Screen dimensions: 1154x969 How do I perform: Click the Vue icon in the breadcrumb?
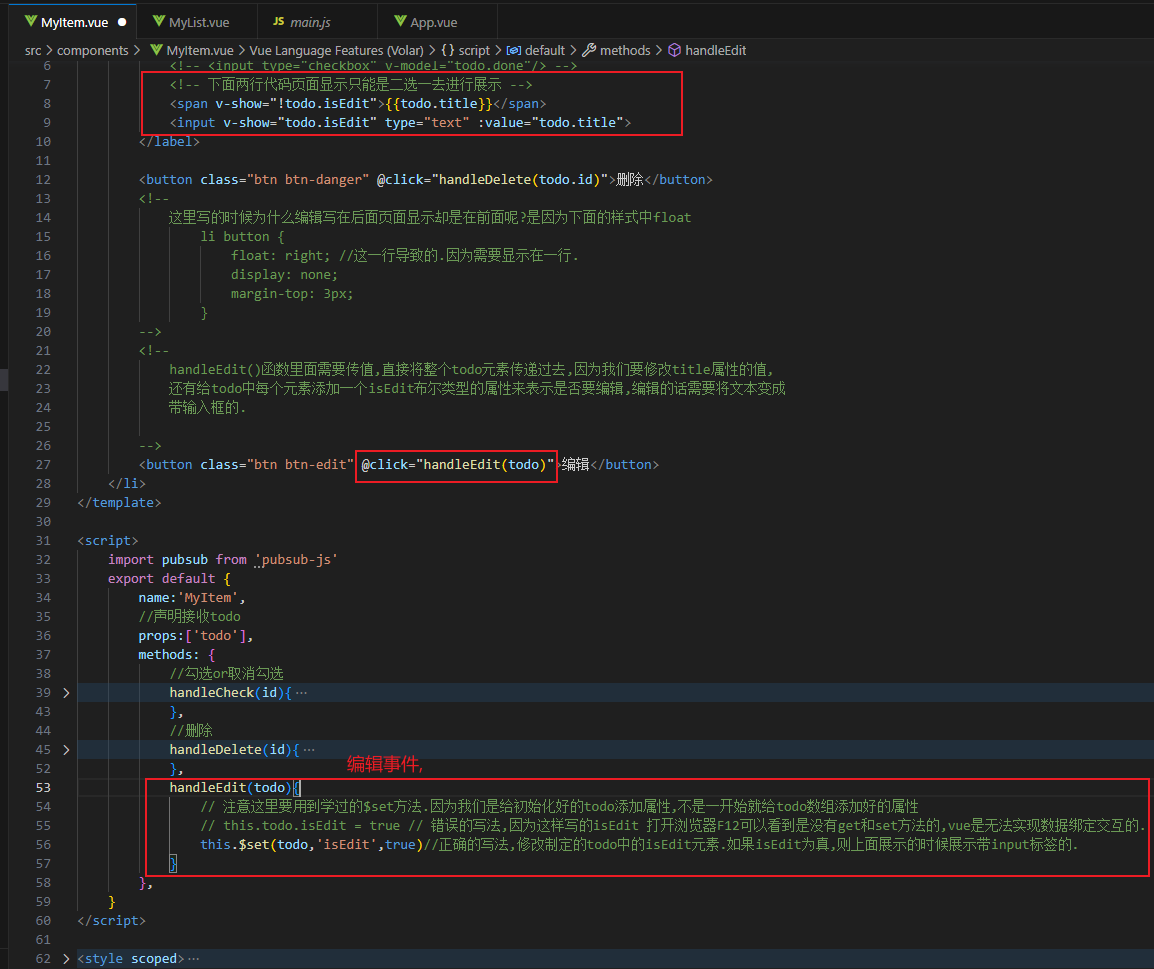click(156, 50)
